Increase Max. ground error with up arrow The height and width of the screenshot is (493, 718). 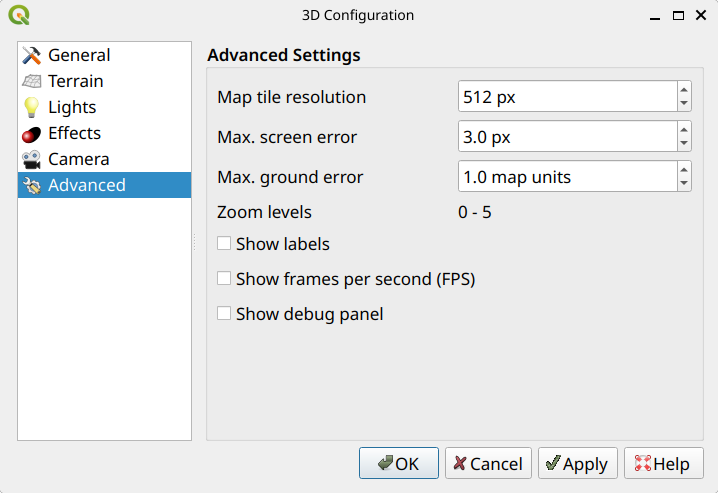pos(684,169)
